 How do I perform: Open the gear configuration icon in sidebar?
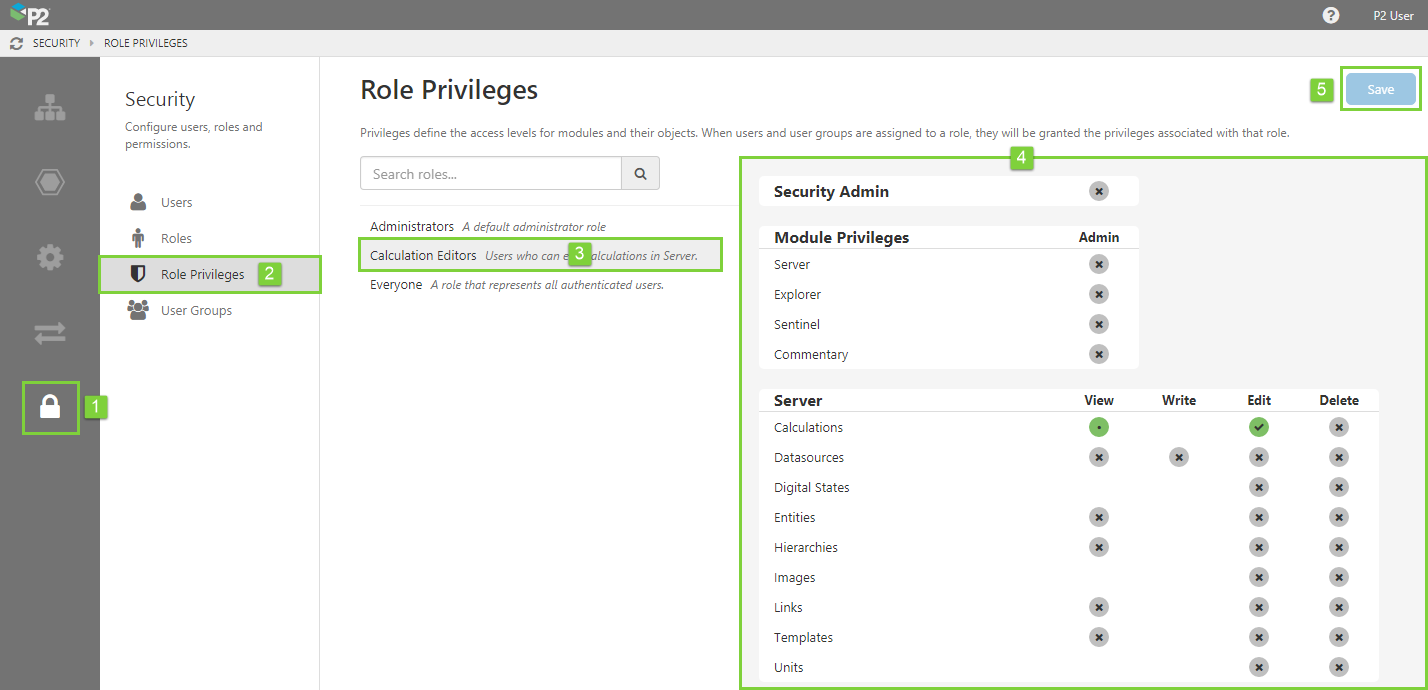click(50, 257)
